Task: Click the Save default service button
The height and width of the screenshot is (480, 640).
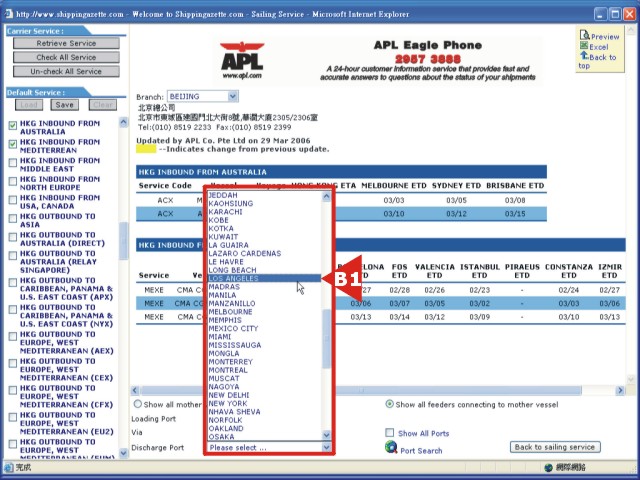Action: pyautogui.click(x=64, y=105)
